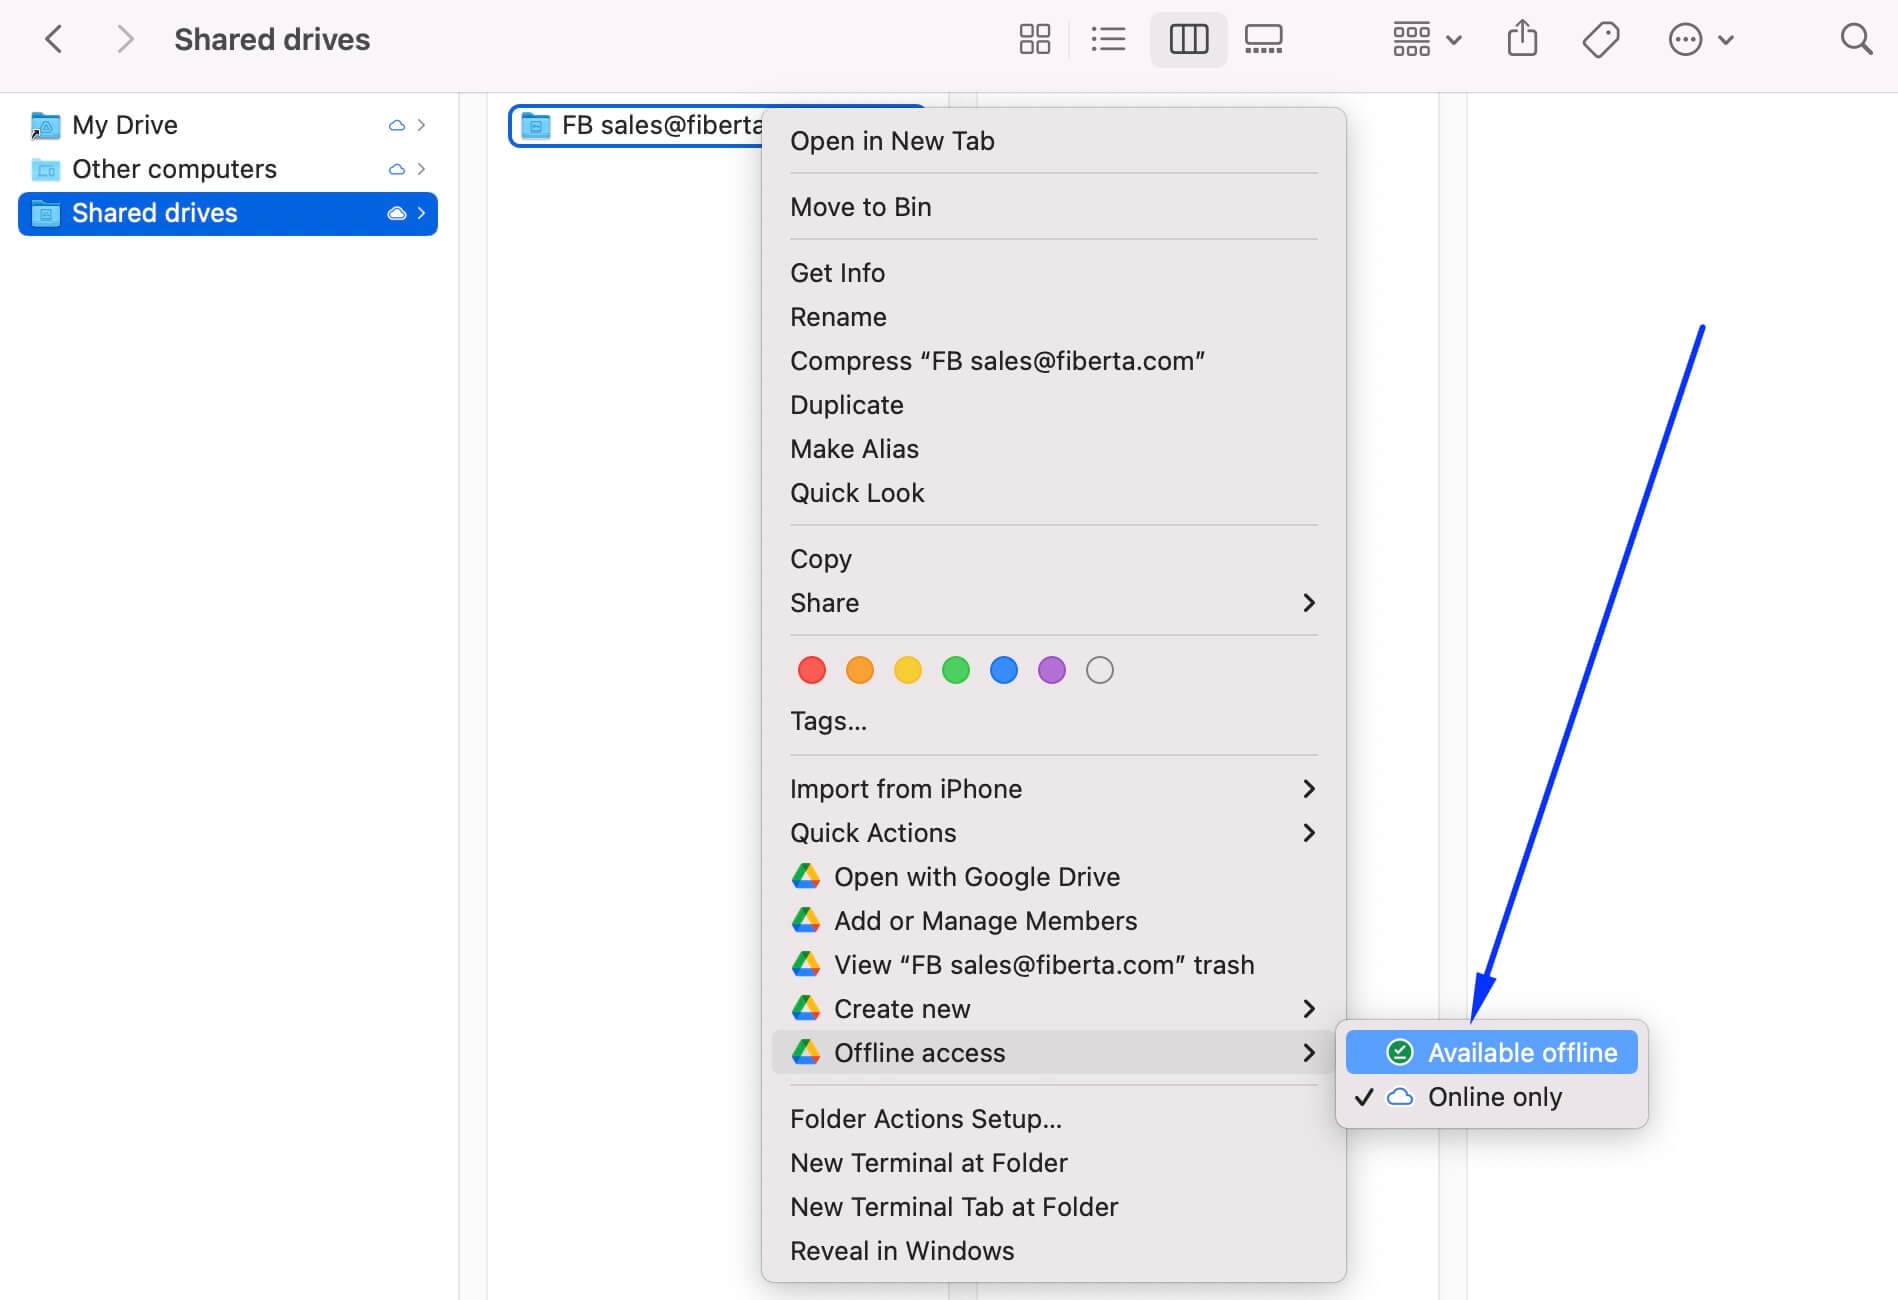Open the ellipsis action menu
The image size is (1898, 1300).
(1700, 40)
